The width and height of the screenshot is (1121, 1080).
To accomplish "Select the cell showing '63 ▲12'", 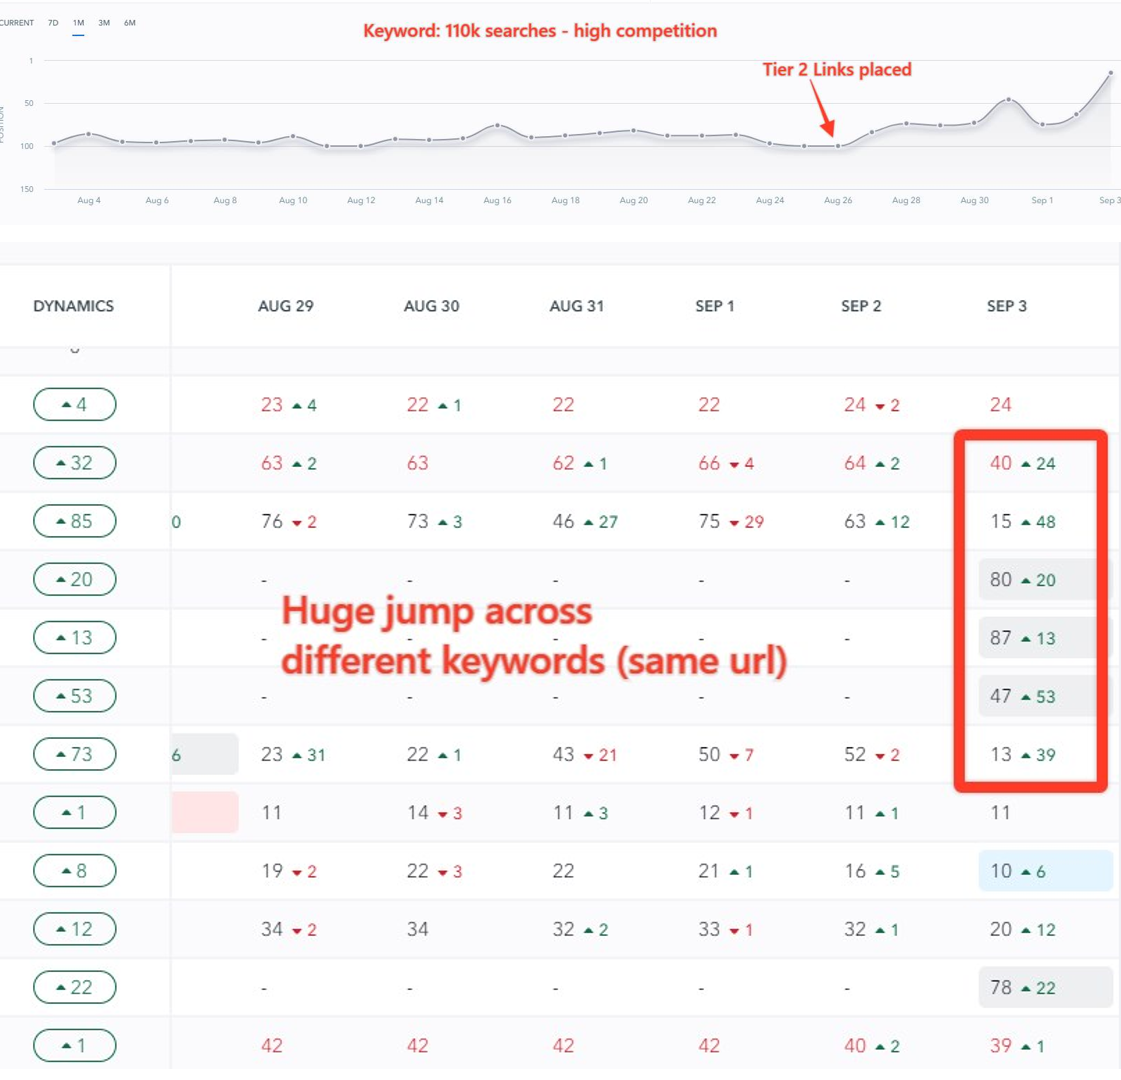I will tap(877, 521).
